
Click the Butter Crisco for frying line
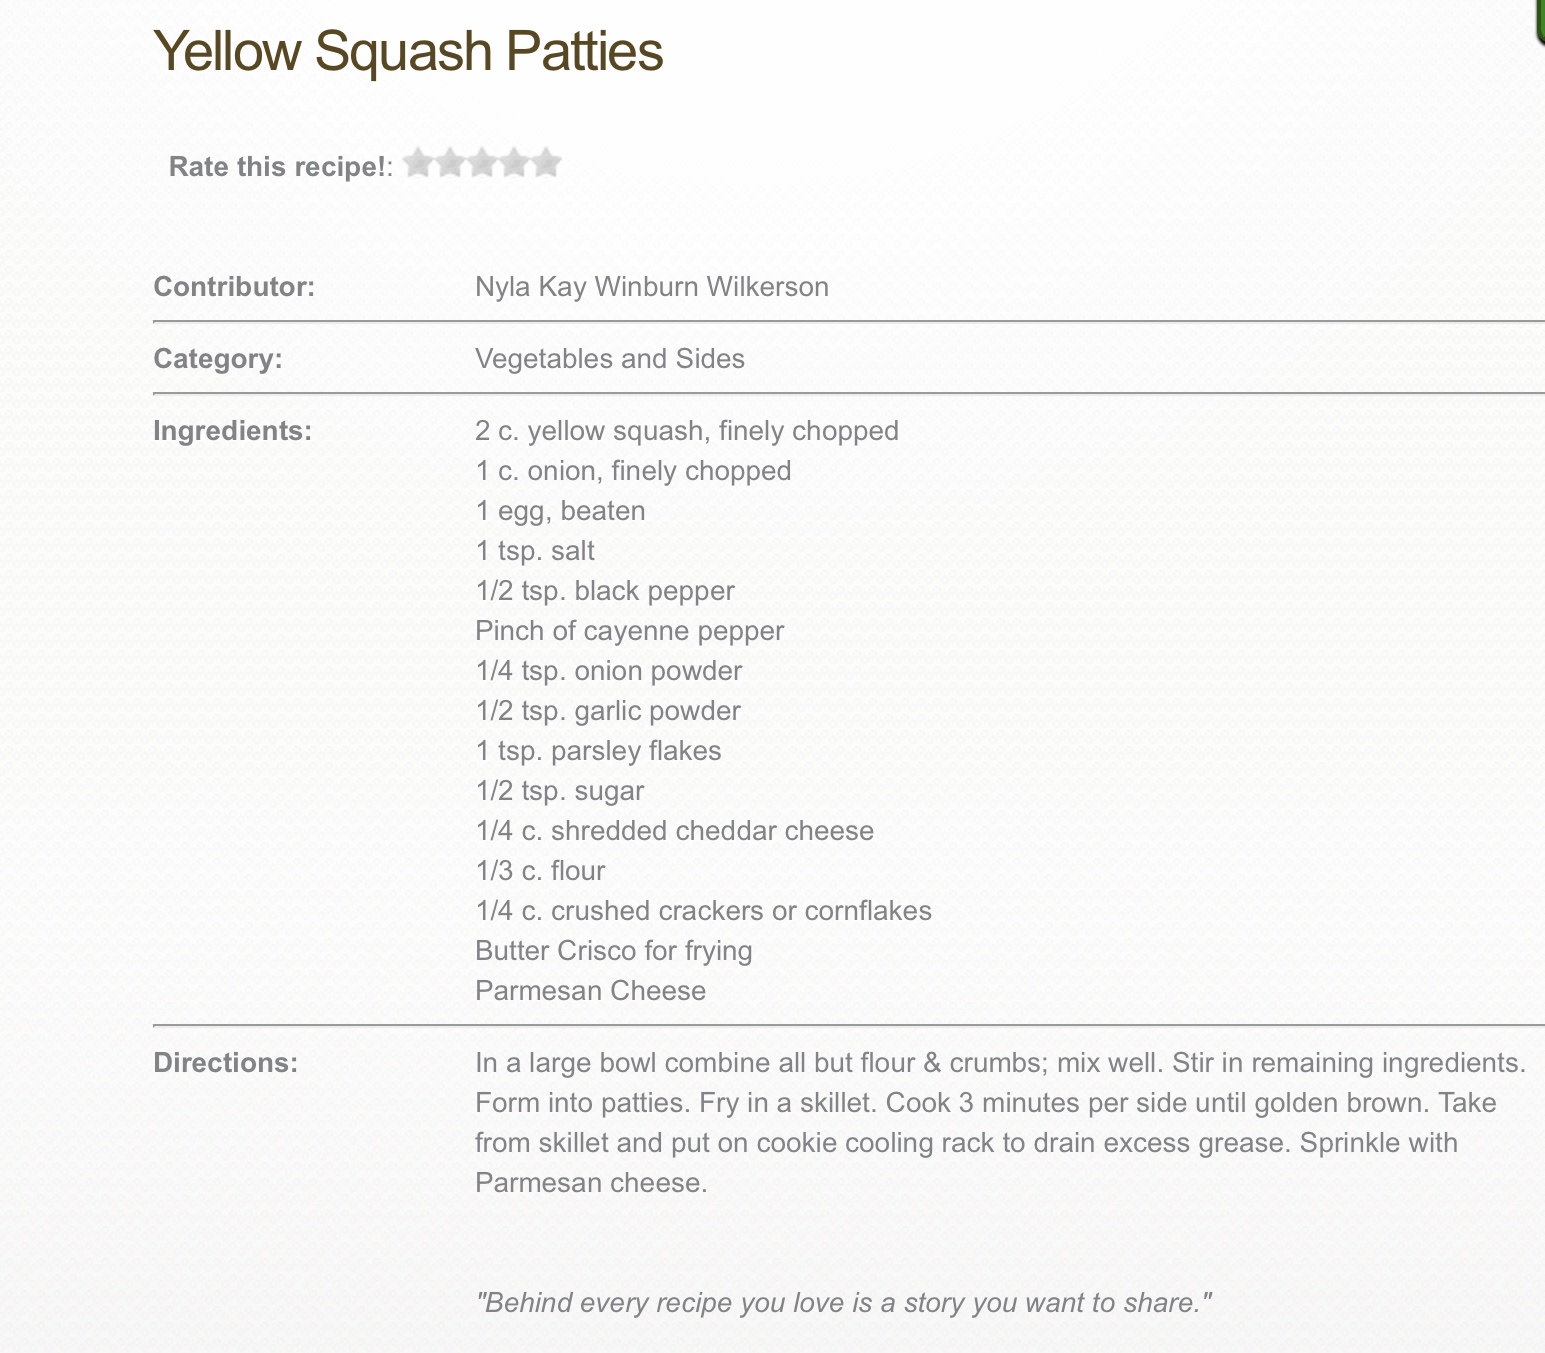(x=613, y=951)
